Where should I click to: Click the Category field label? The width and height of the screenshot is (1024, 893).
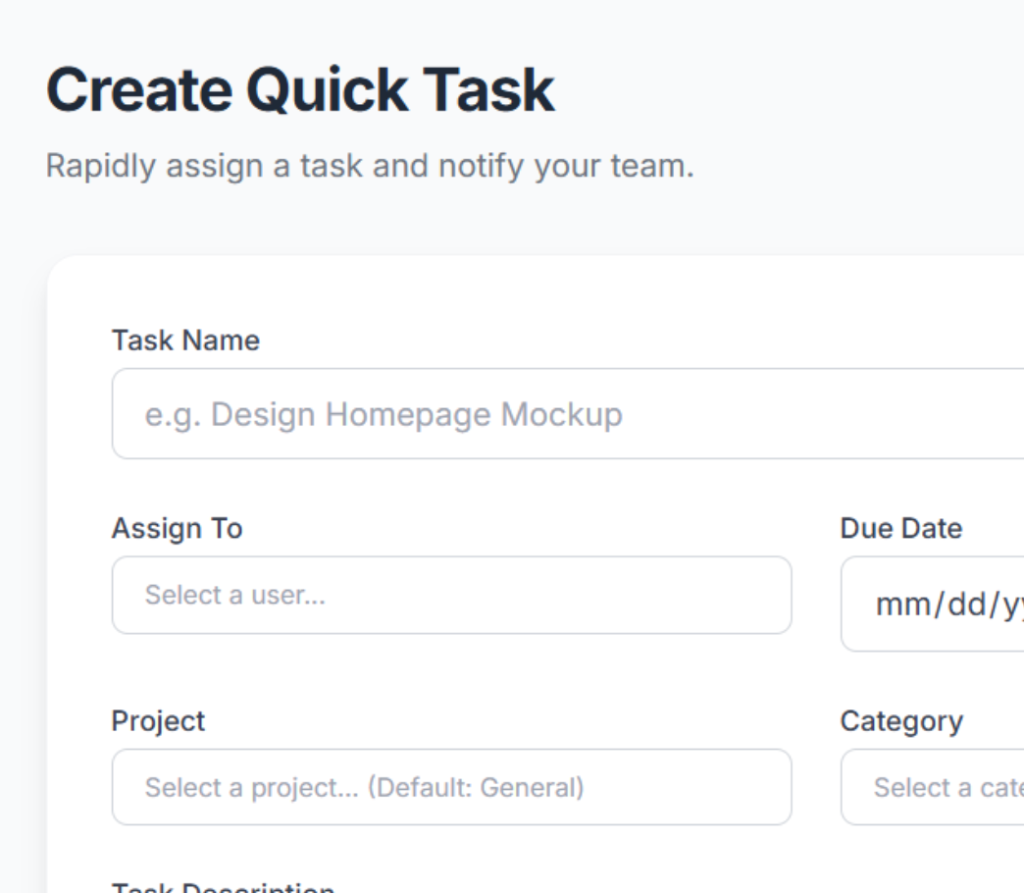901,721
